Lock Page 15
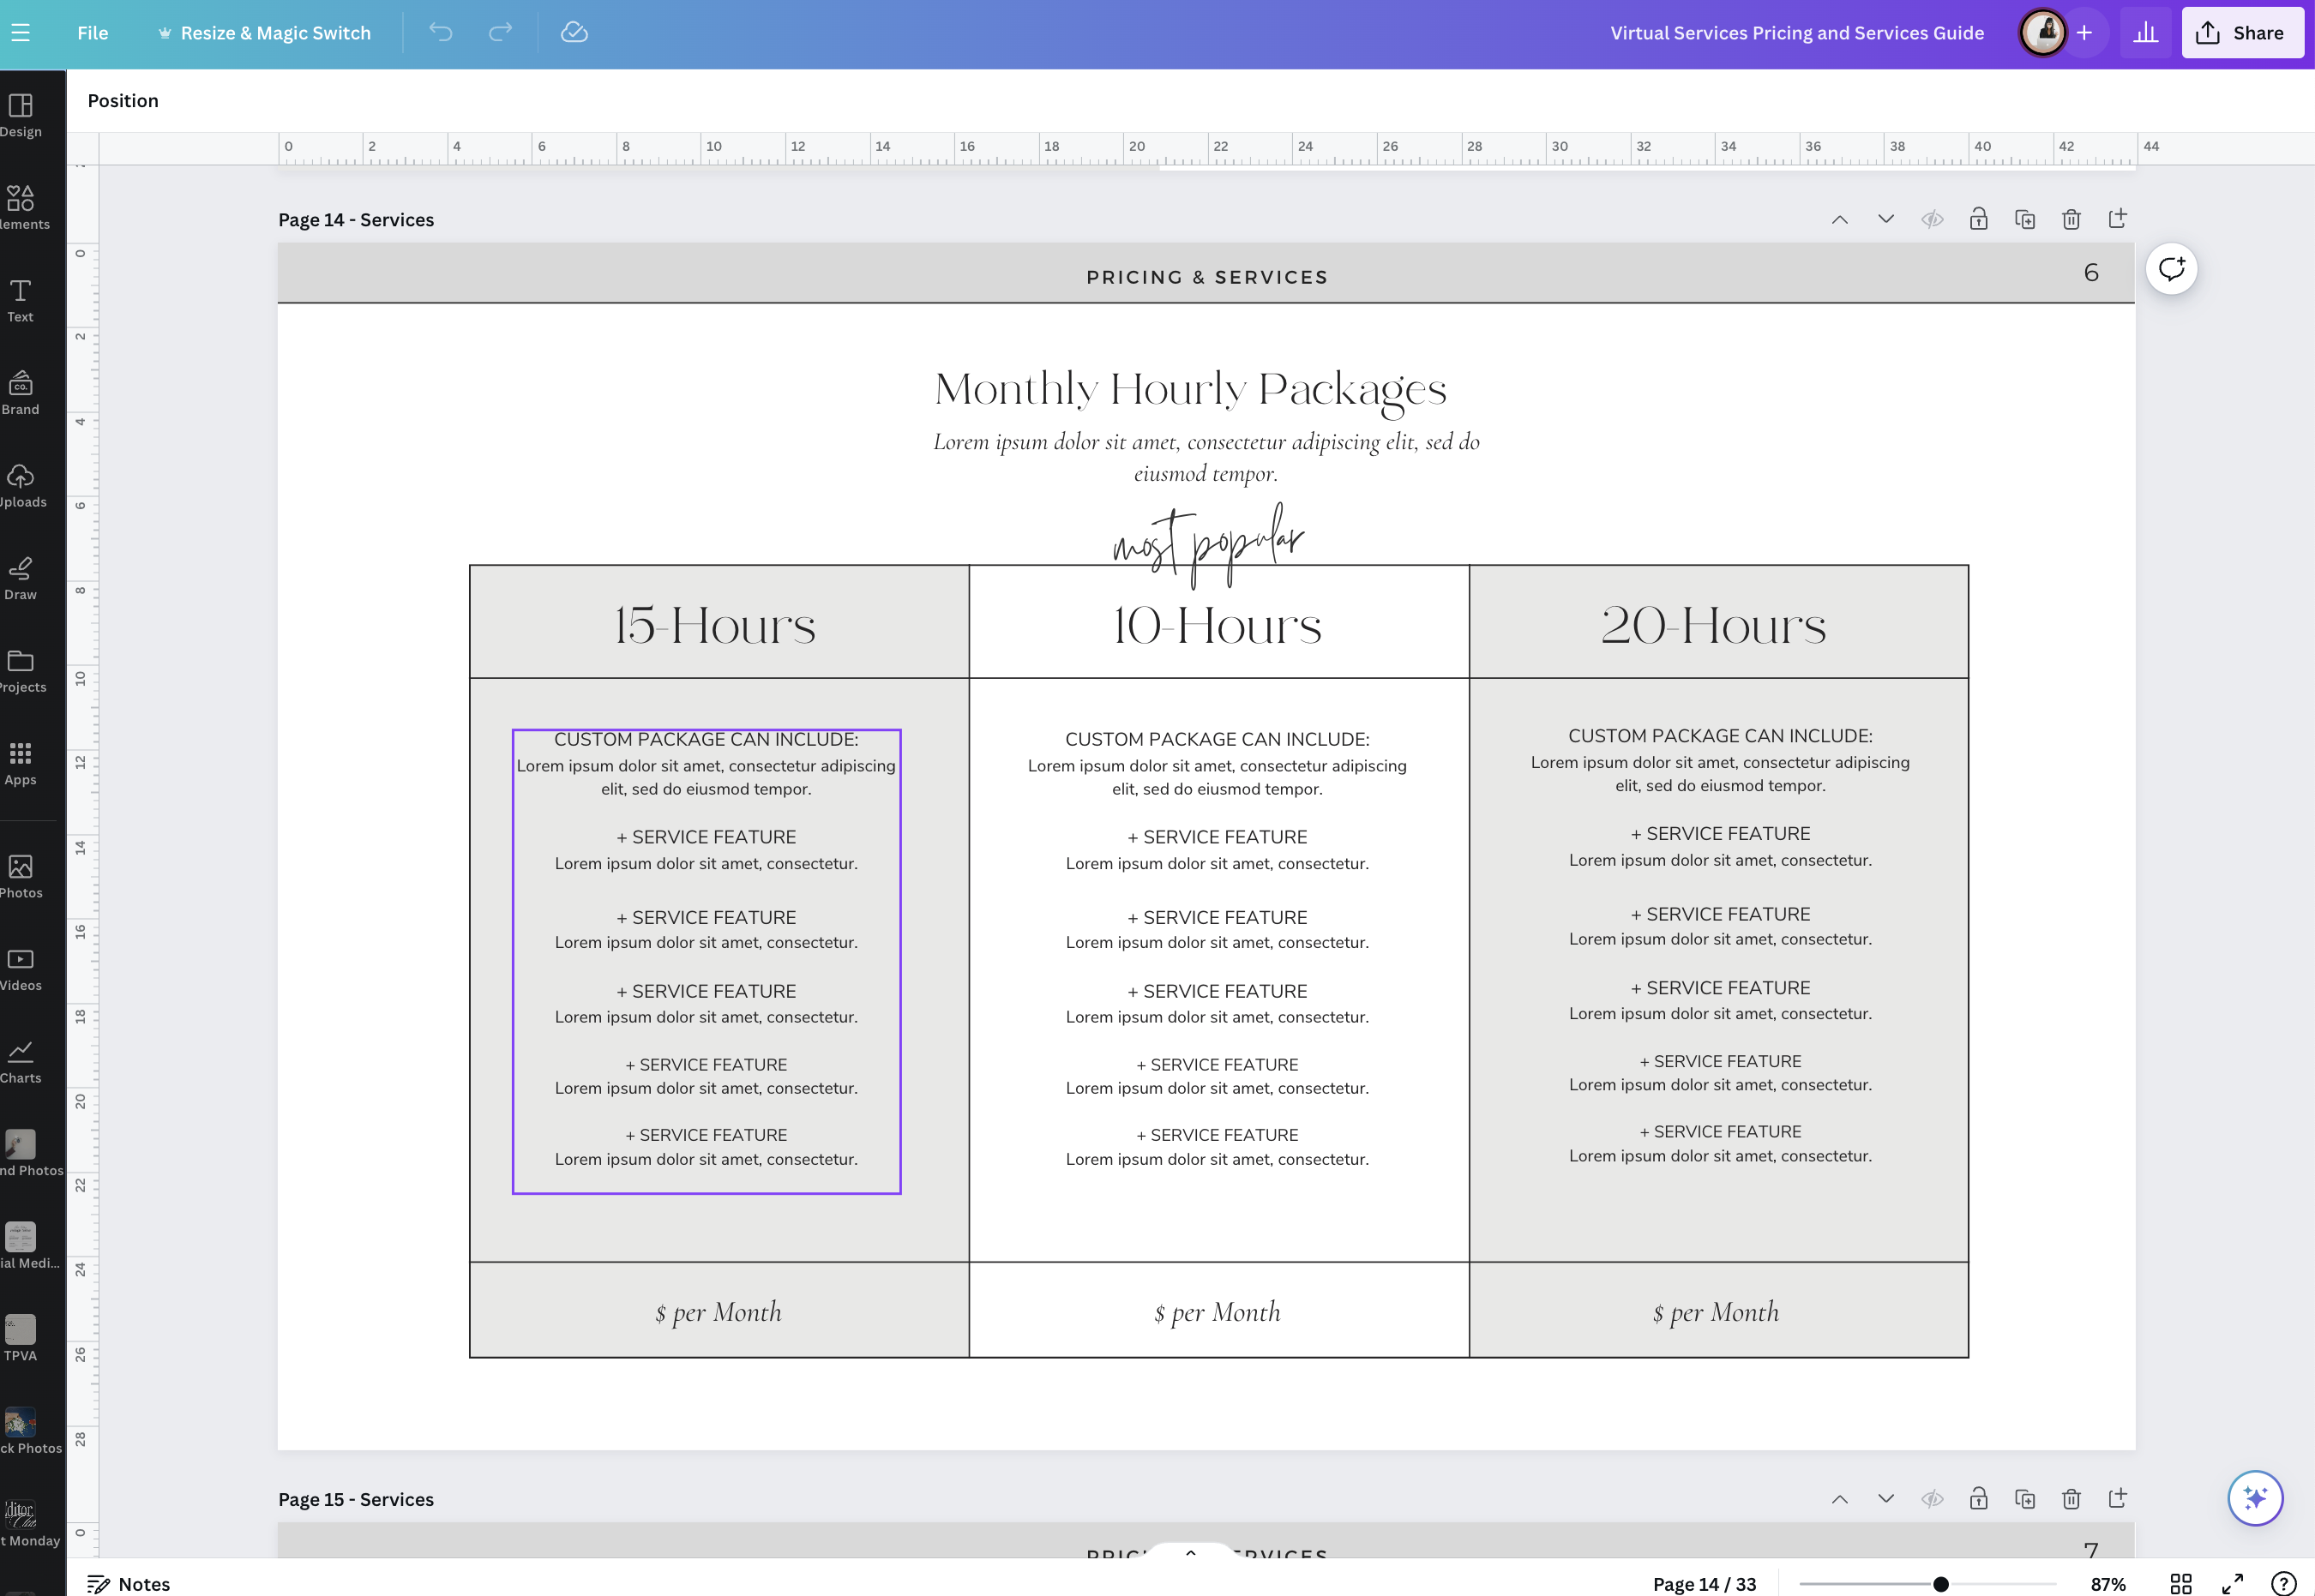 (1979, 1499)
